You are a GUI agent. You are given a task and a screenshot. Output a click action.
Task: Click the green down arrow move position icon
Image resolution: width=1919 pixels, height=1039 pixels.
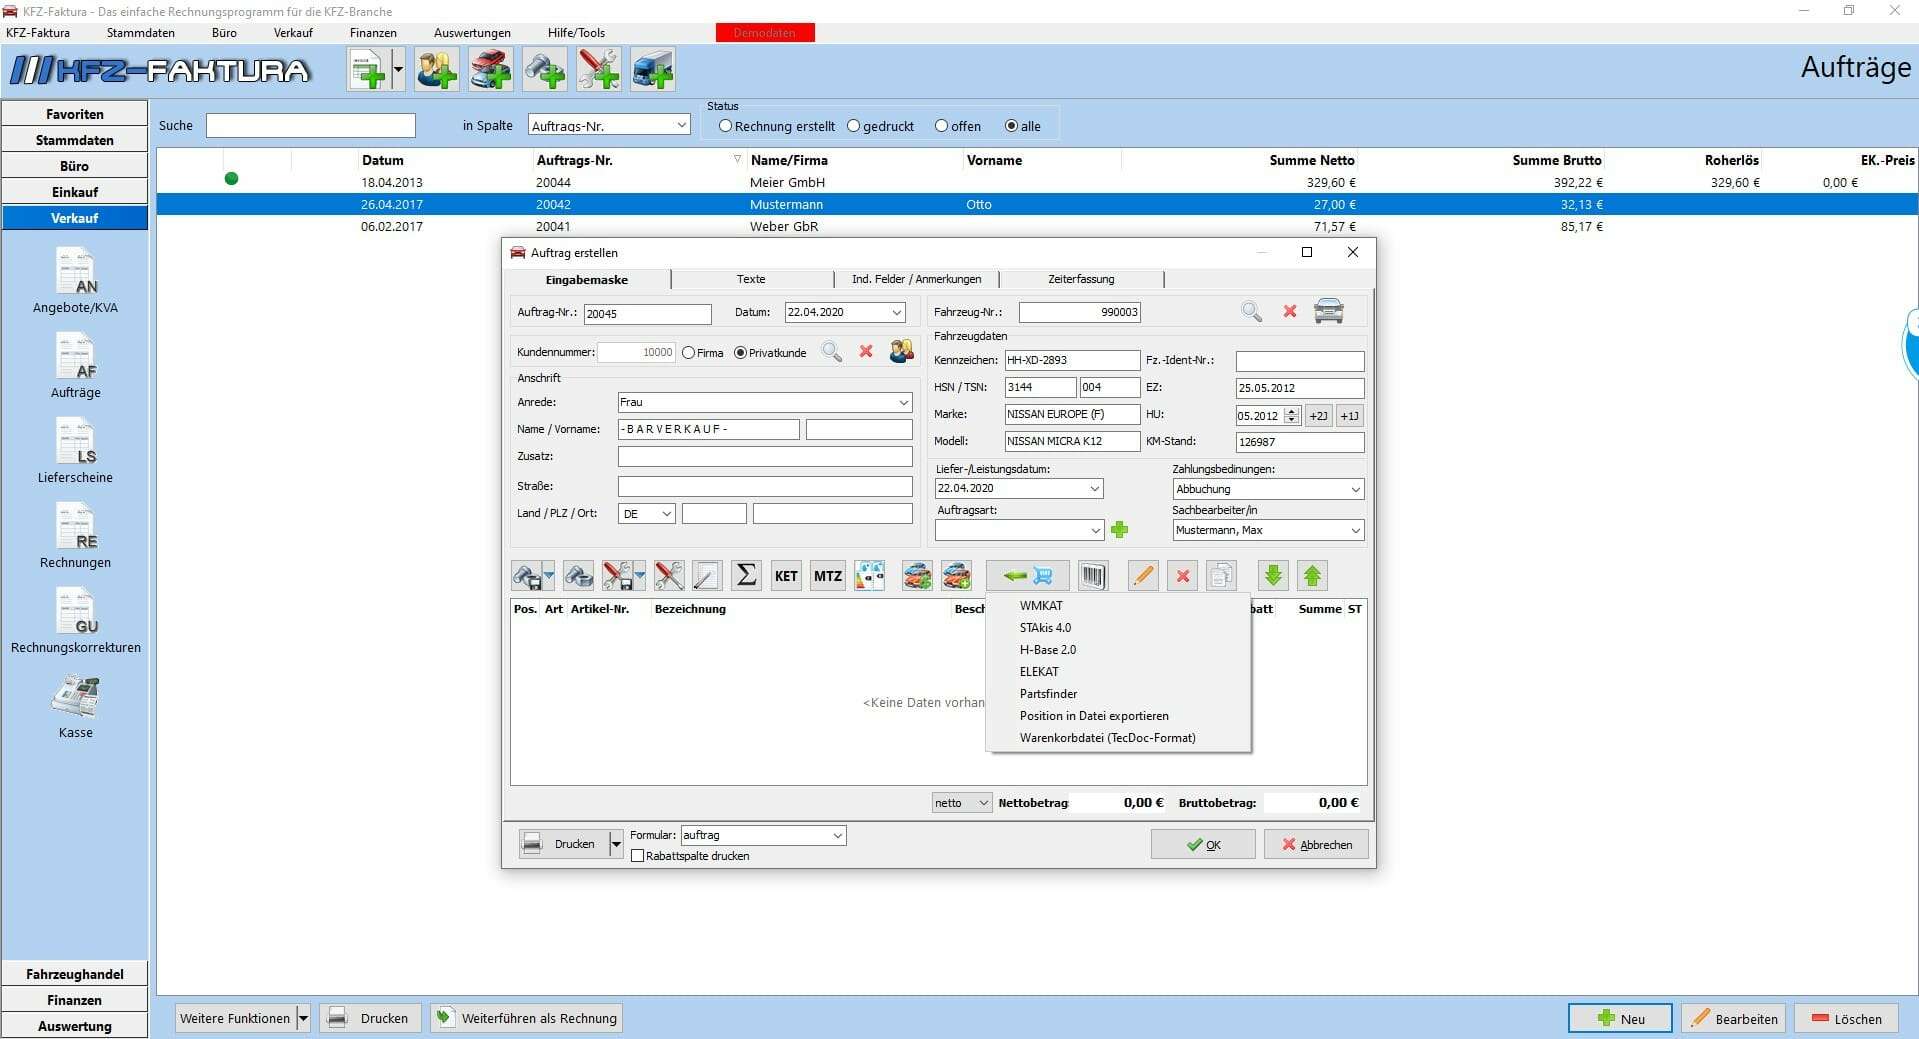[x=1273, y=576]
